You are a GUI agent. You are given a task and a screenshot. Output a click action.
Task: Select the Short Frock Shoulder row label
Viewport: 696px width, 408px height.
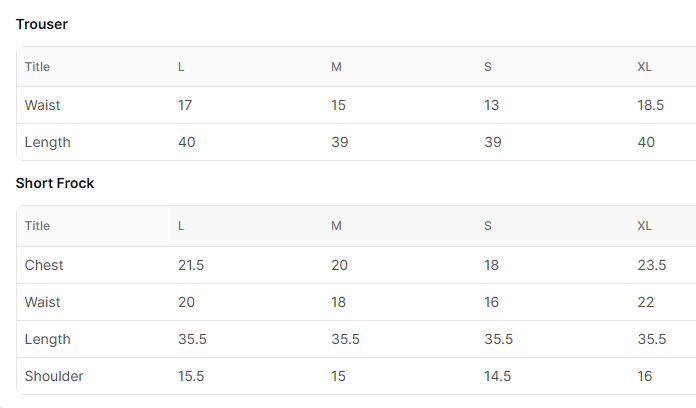[x=54, y=376]
